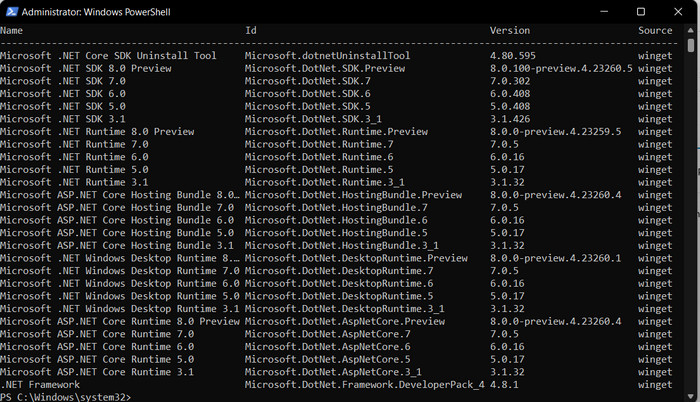This screenshot has width=700, height=402.
Task: Click 'Microsoft .NET Runtime 6.0' name
Action: tap(74, 157)
